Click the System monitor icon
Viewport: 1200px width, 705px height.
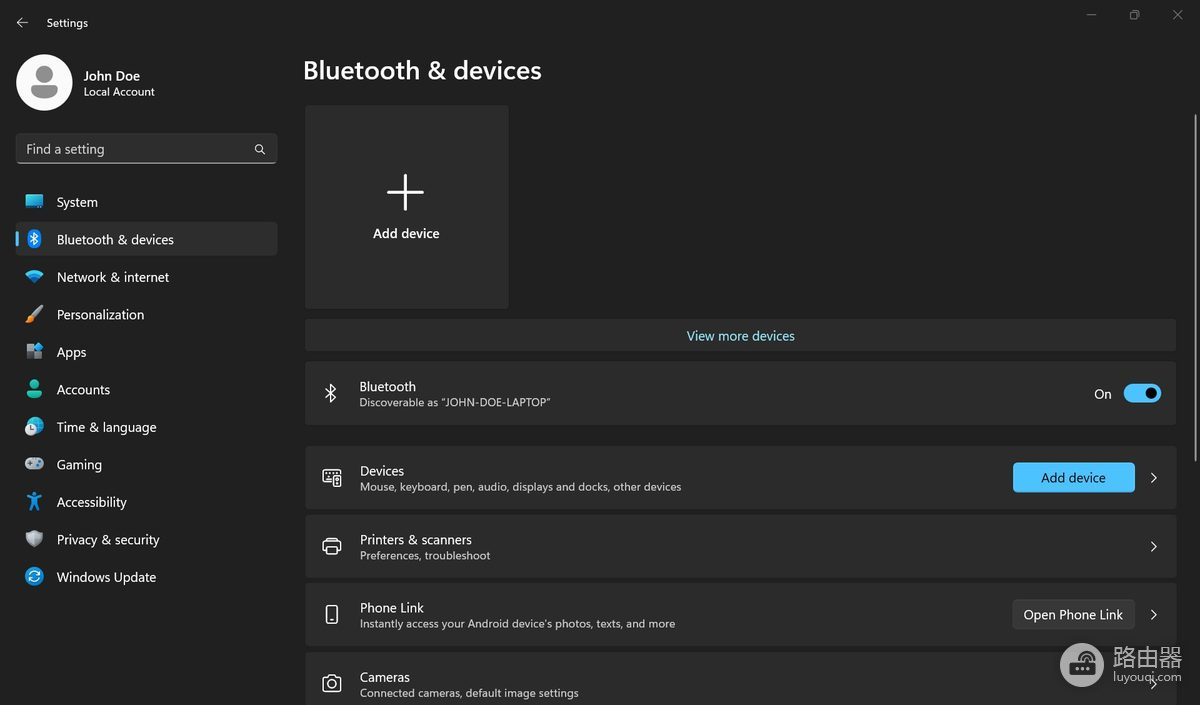pos(34,201)
